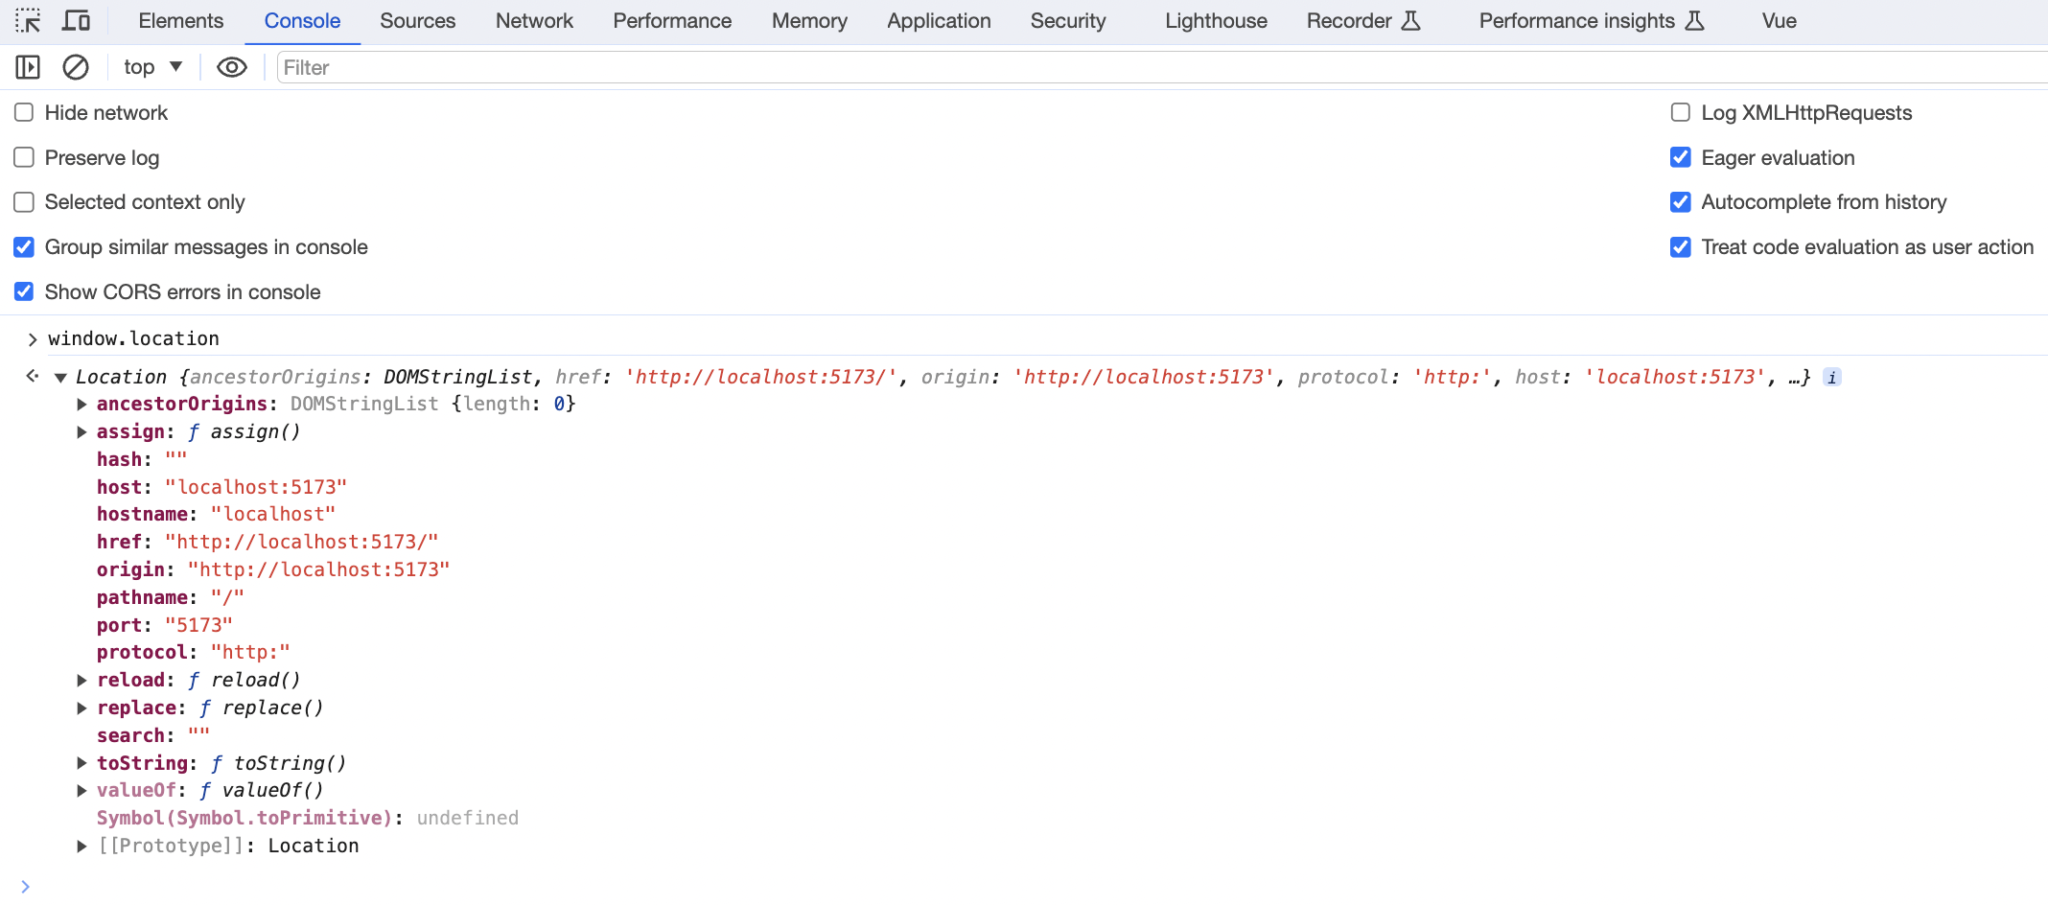The image size is (2048, 905).
Task: Open the top execution context dropdown
Action: point(152,67)
